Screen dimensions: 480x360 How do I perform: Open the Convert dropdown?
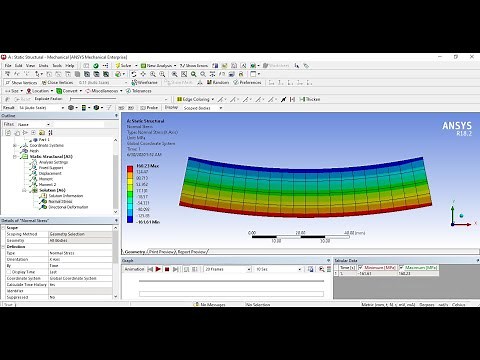(x=69, y=91)
